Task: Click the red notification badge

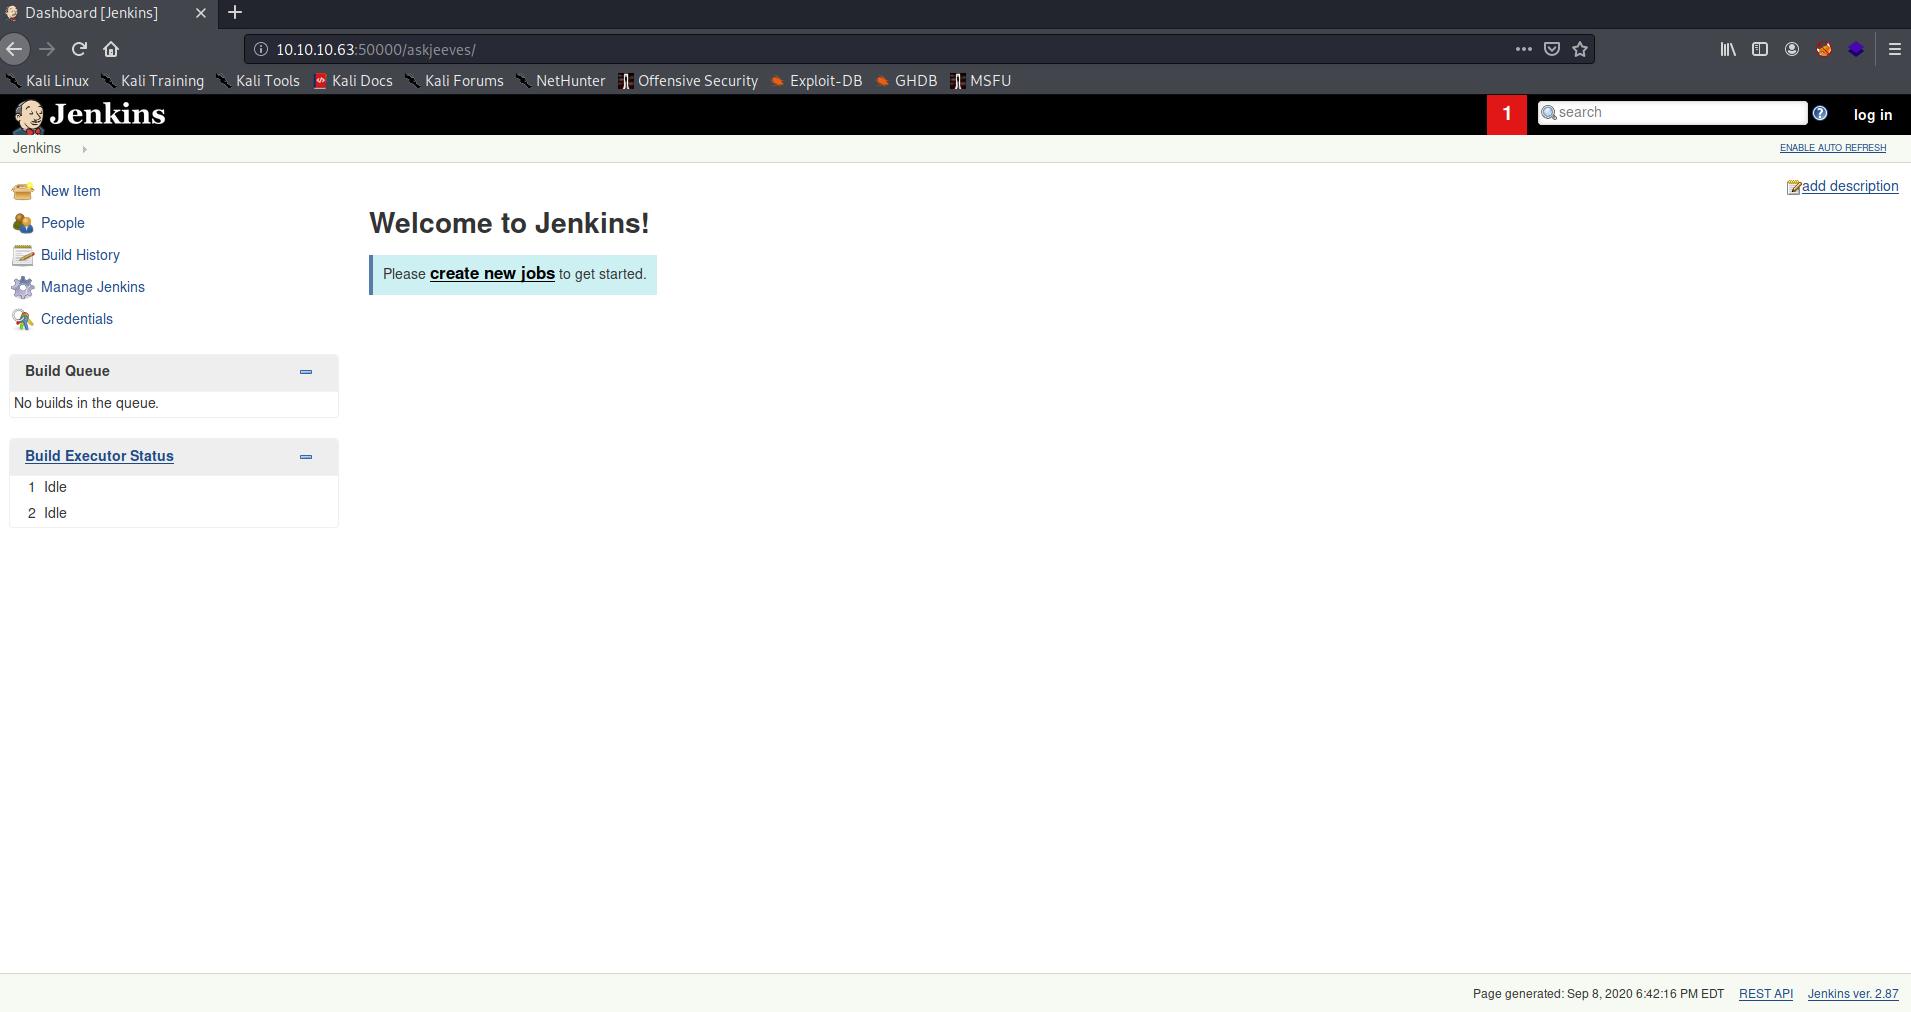Action: (1506, 114)
